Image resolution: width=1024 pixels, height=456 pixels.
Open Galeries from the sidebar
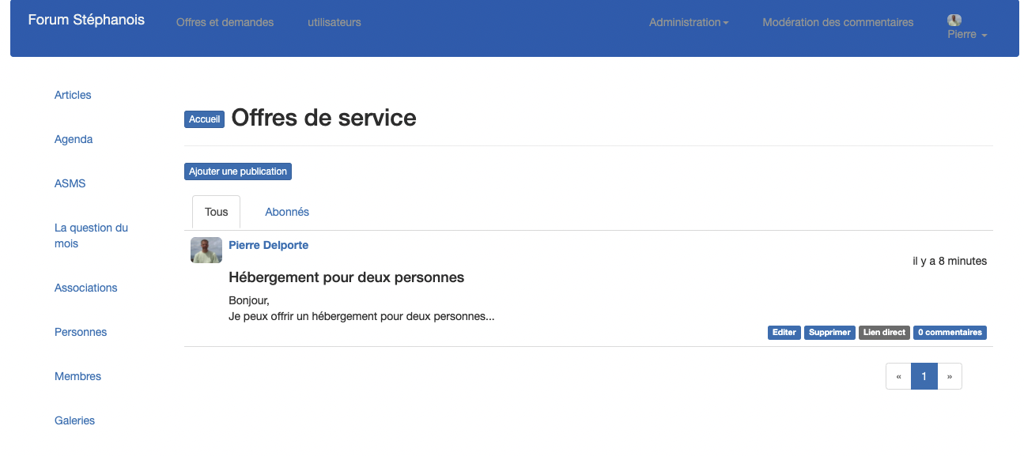pyautogui.click(x=74, y=420)
